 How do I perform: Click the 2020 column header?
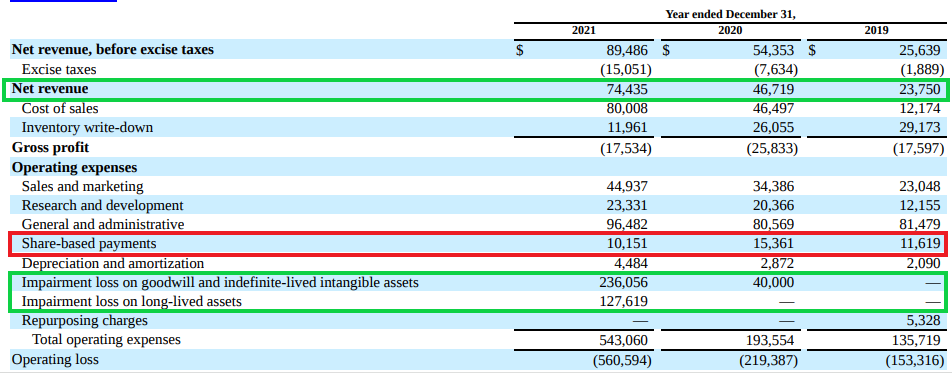coord(730,30)
